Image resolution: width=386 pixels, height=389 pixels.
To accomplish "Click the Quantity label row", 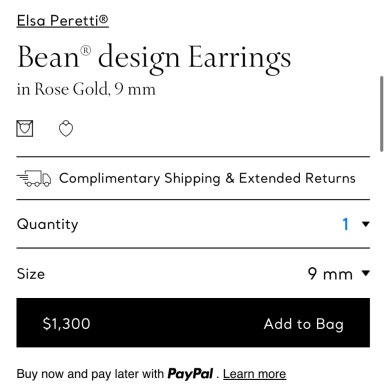I will 193,224.
